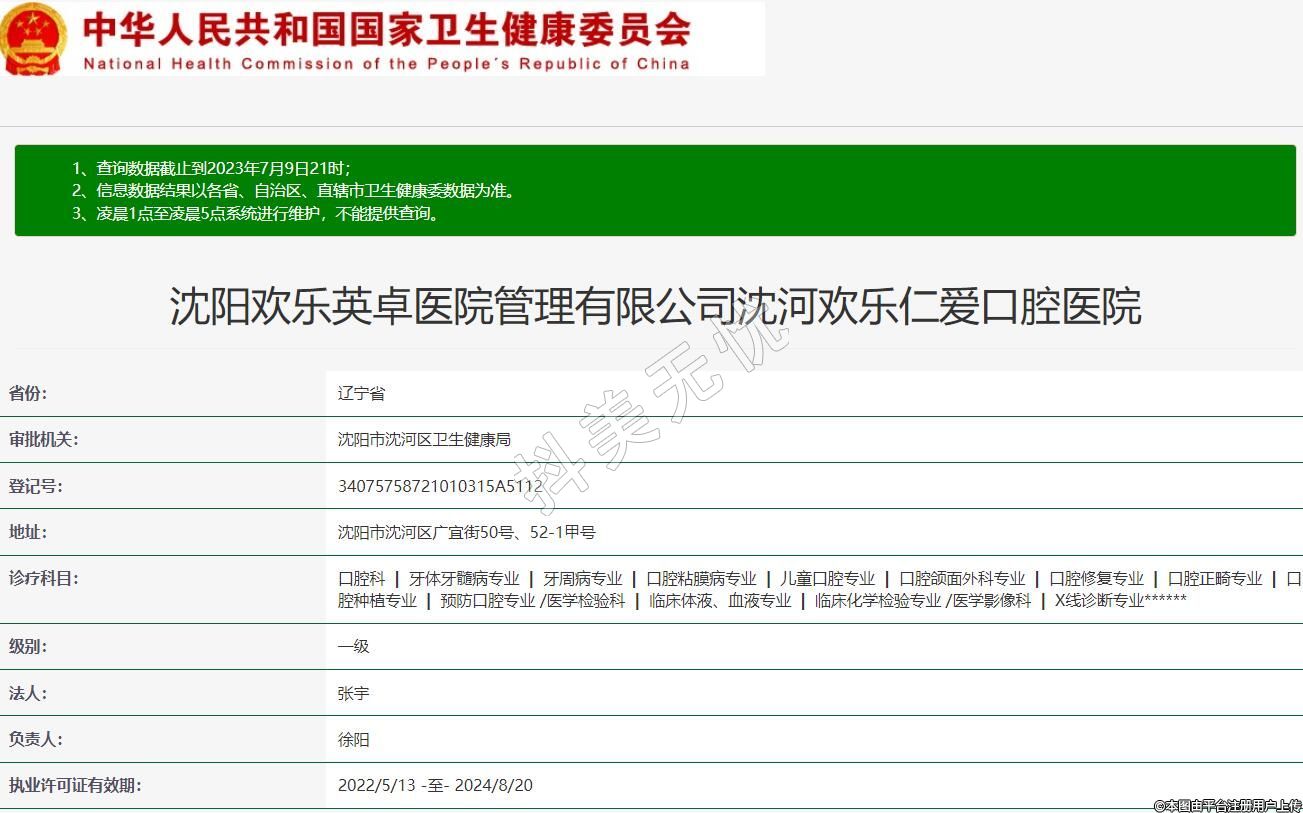
Task: Click the national emblem logo icon
Action: 34,40
